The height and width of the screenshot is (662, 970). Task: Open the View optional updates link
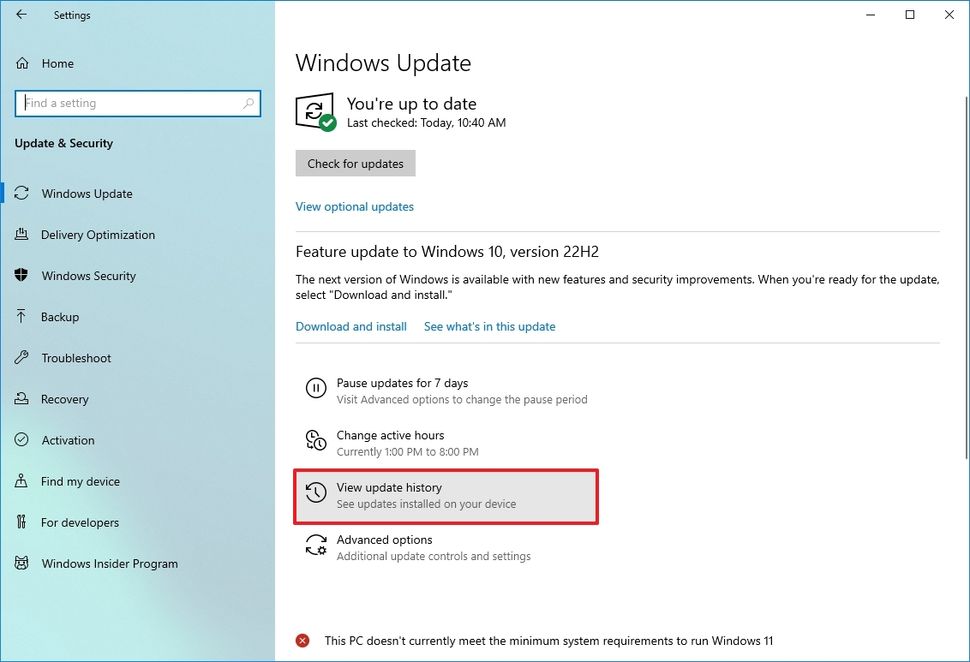click(354, 206)
